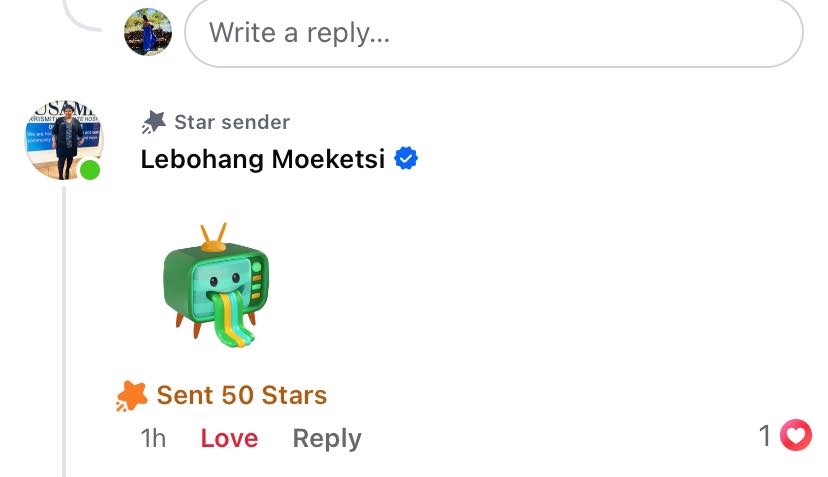This screenshot has height=477, width=828.
Task: Click the green online status dot
Action: pyautogui.click(x=90, y=170)
